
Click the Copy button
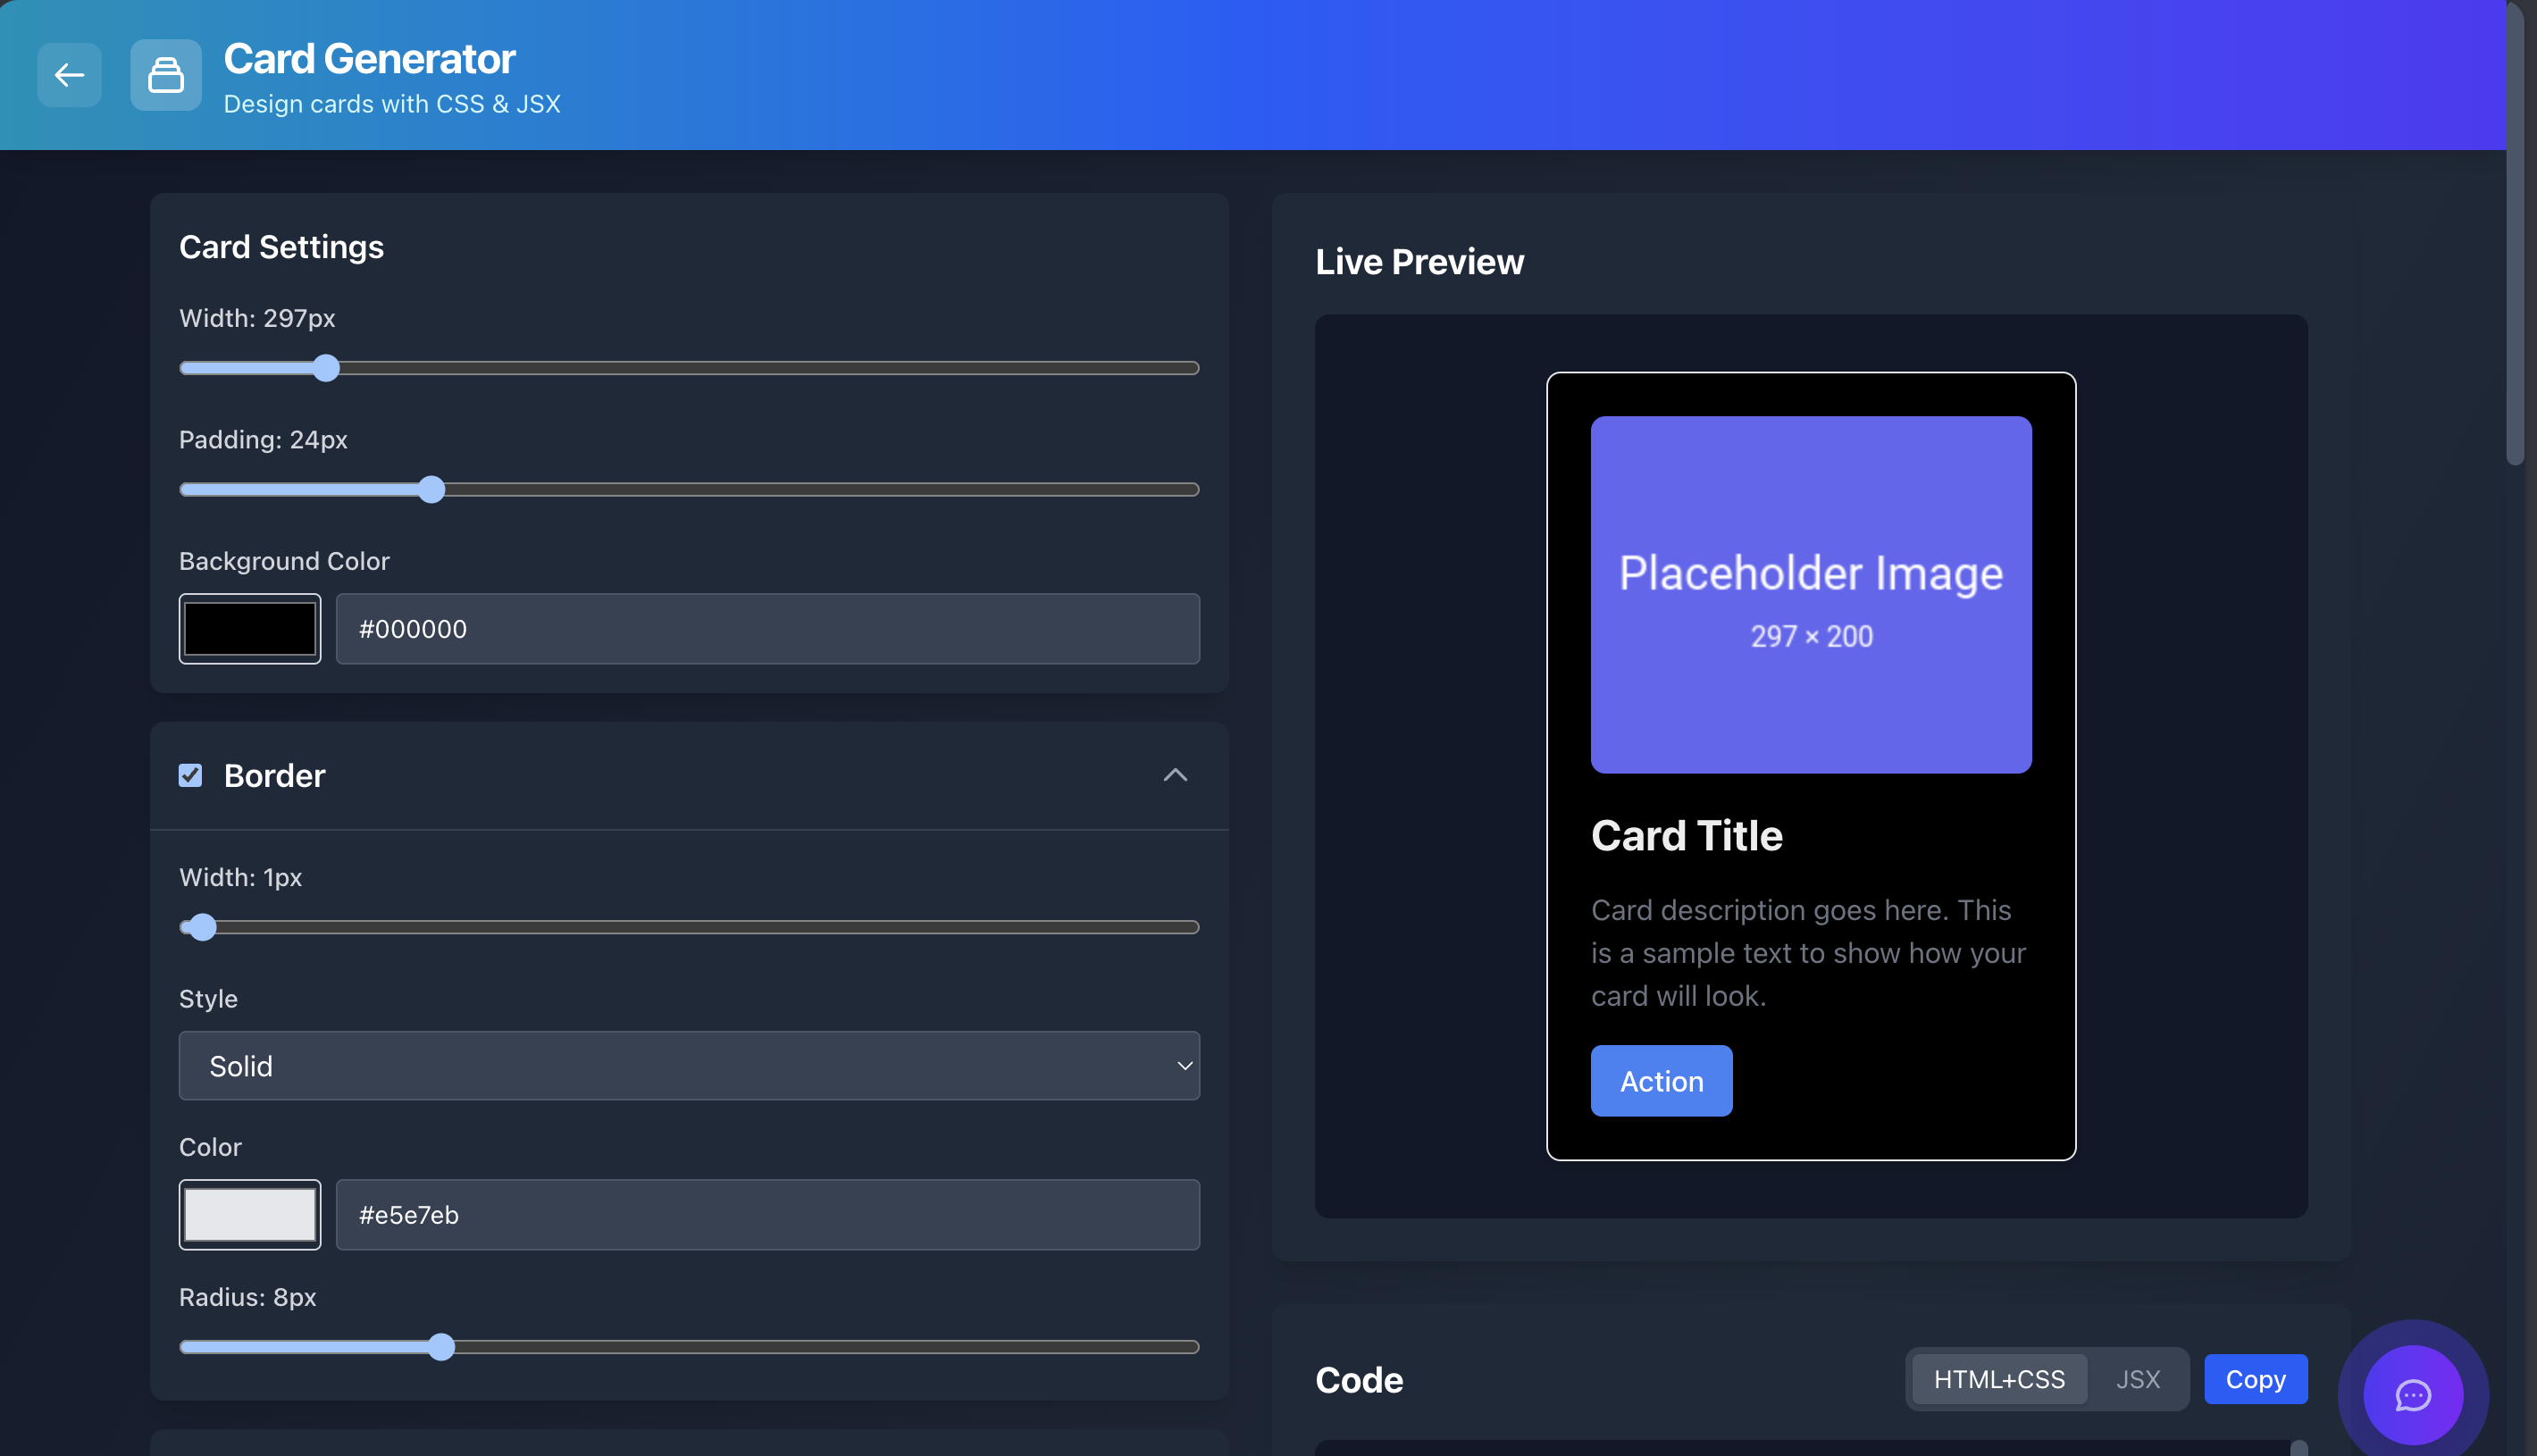[2255, 1378]
